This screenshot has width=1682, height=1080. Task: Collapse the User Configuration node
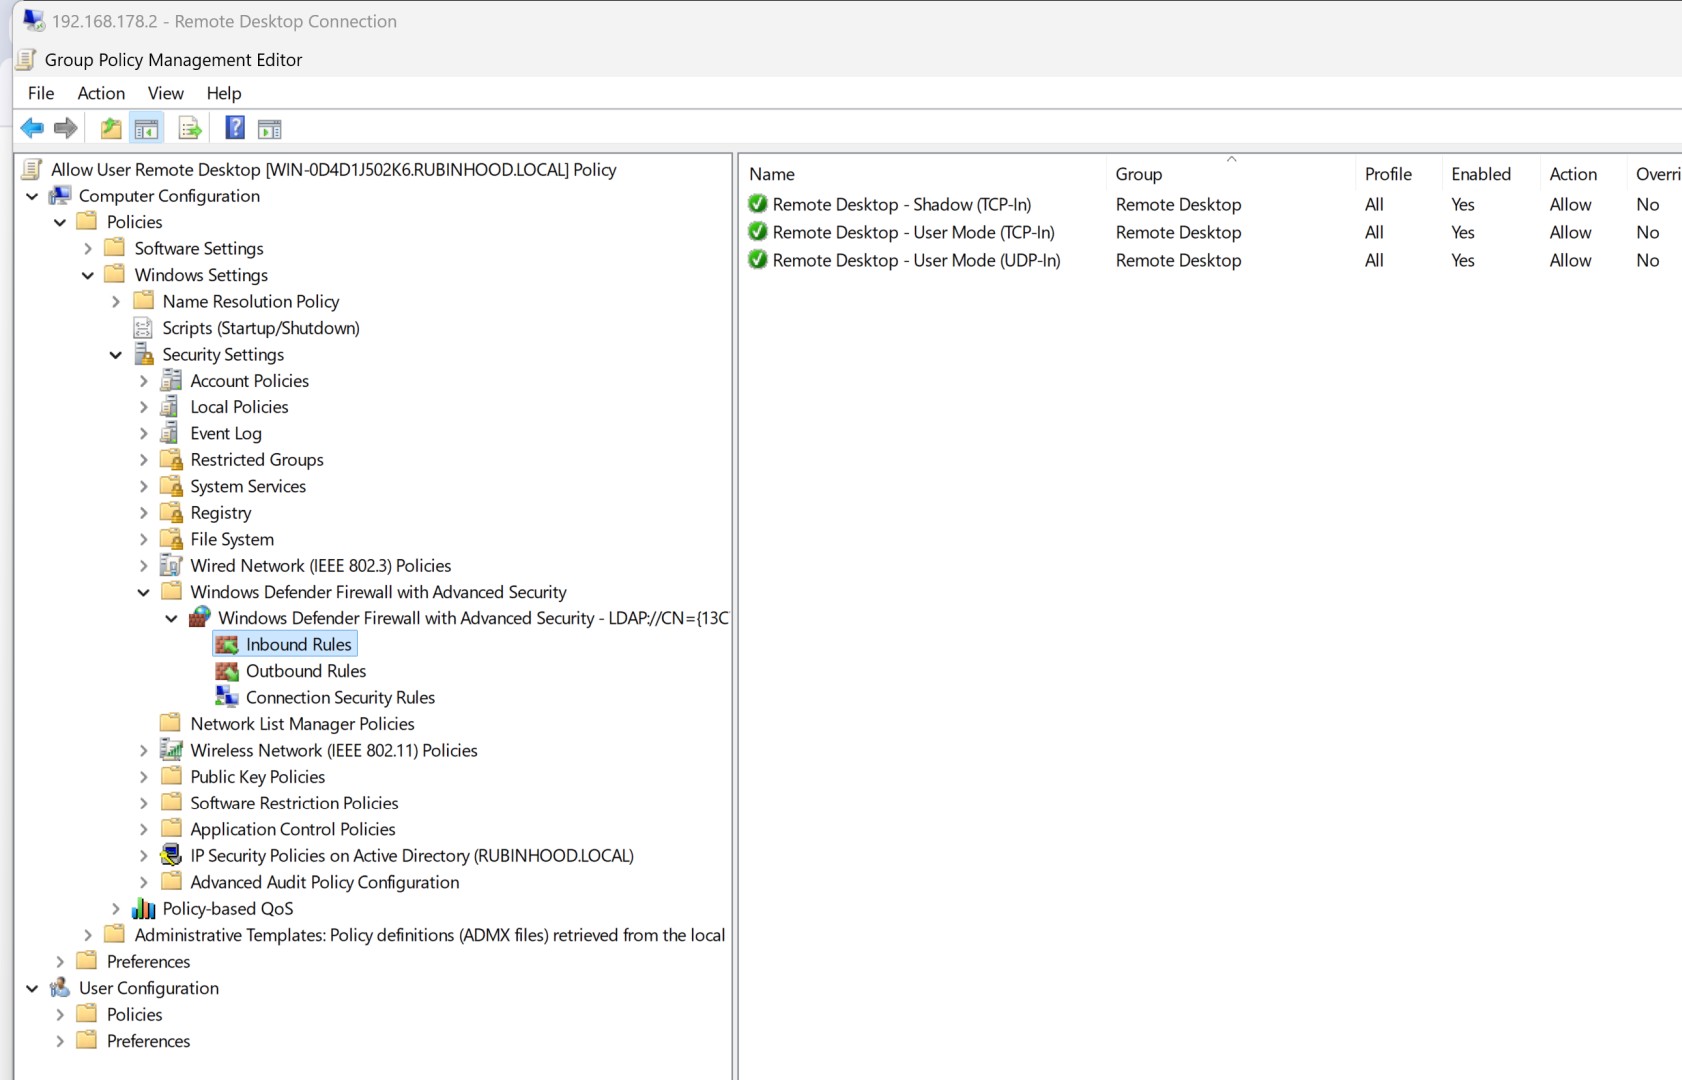tap(32, 988)
